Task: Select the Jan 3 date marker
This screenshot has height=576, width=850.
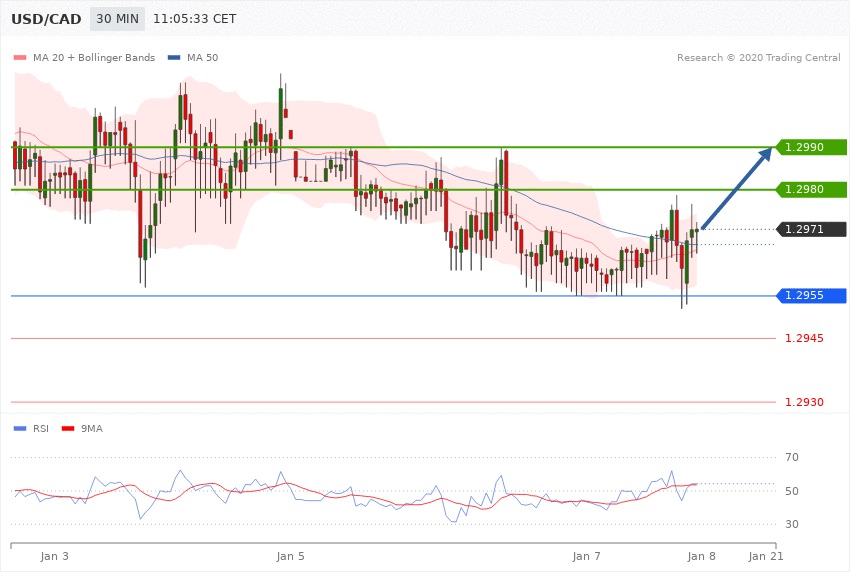Action: click(x=54, y=555)
